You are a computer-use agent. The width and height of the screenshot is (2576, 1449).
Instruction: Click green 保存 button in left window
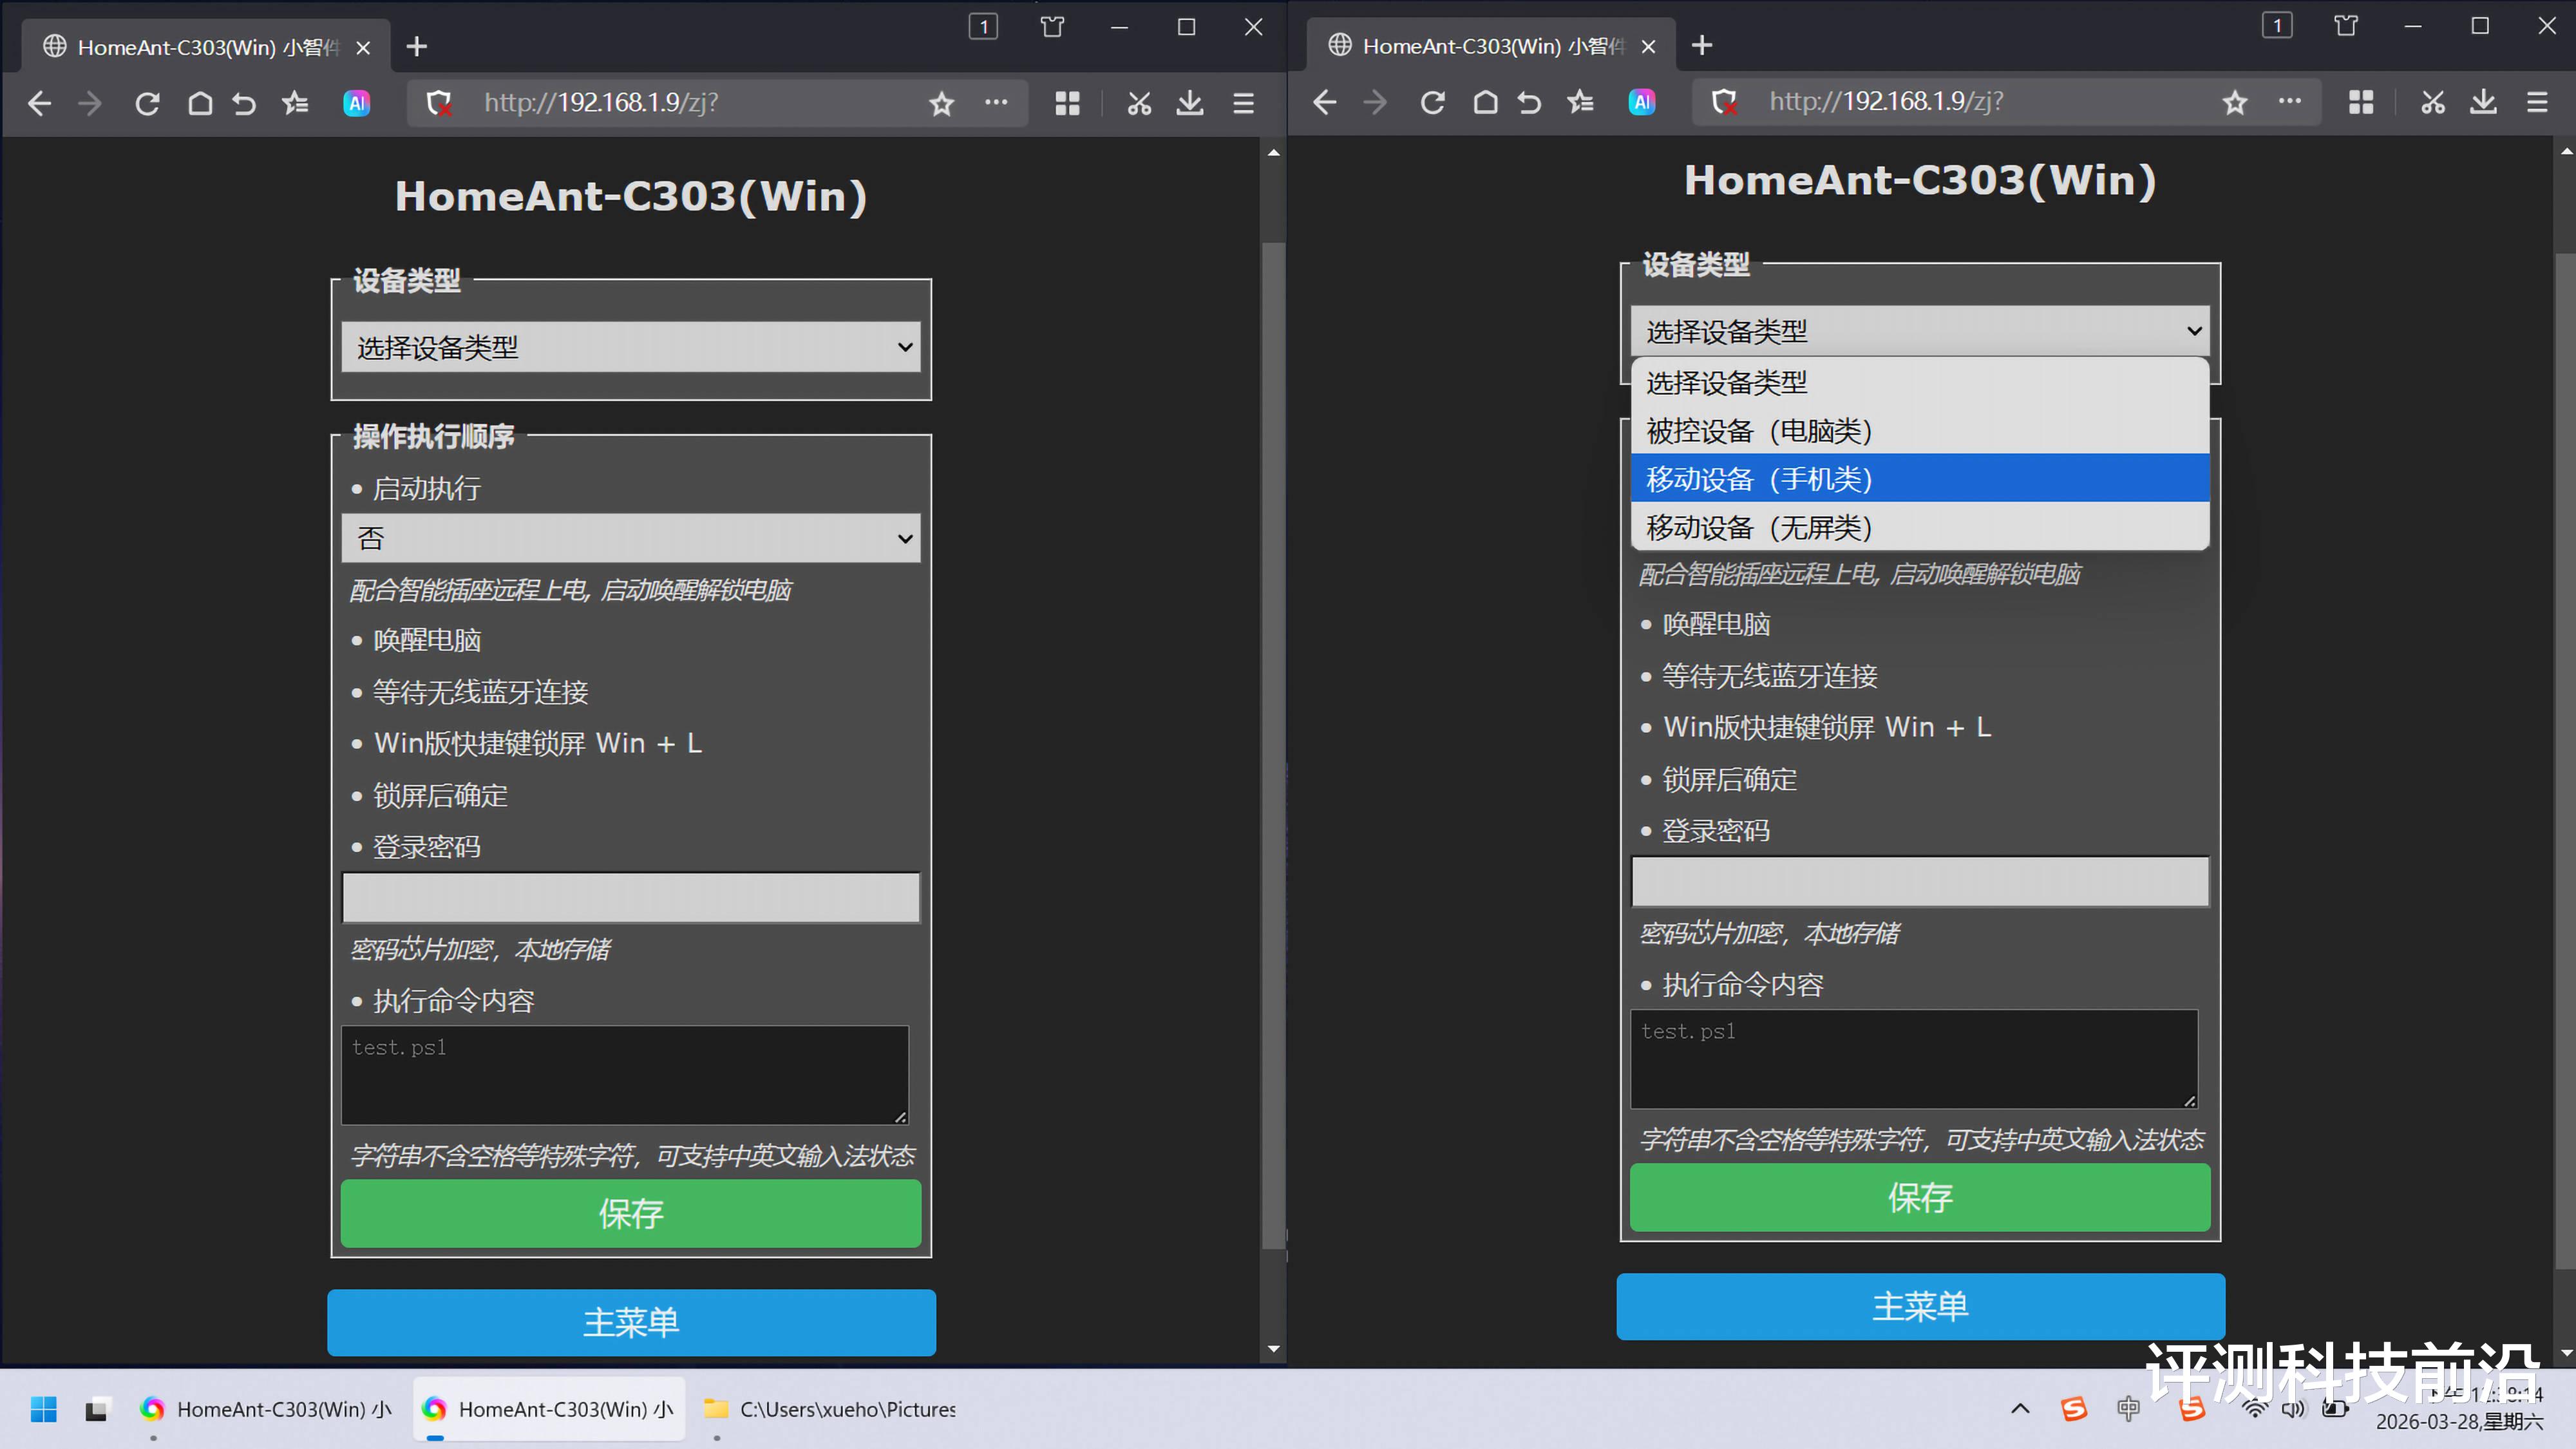[x=630, y=1213]
